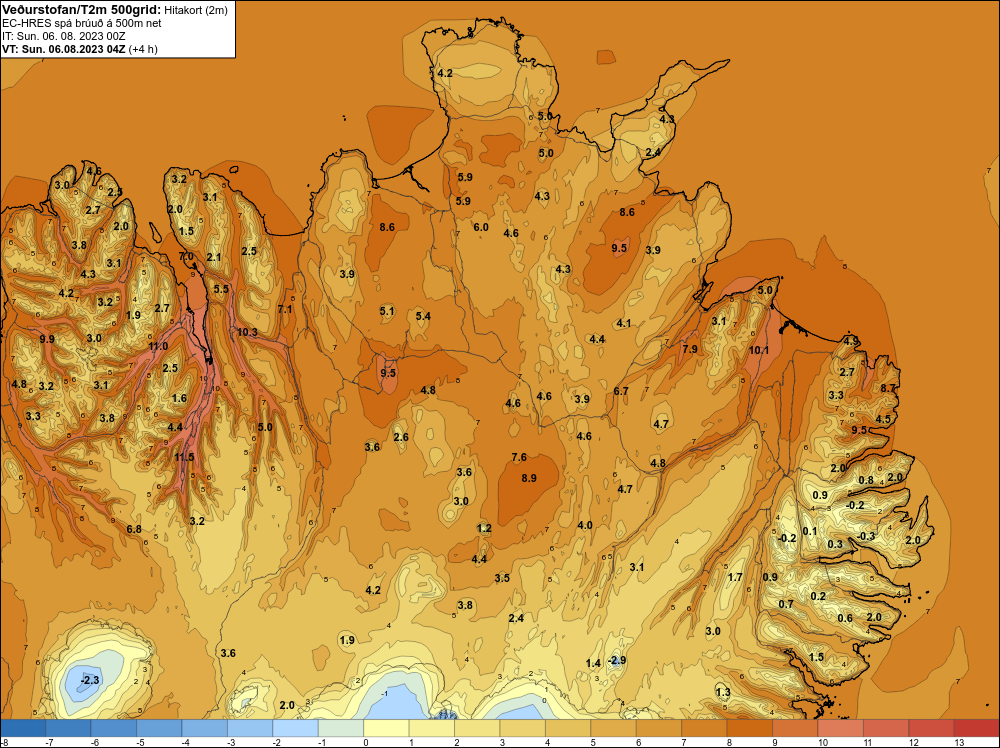Click the 1.3 temperature value on the map
This screenshot has width=1000, height=748.
click(x=723, y=693)
